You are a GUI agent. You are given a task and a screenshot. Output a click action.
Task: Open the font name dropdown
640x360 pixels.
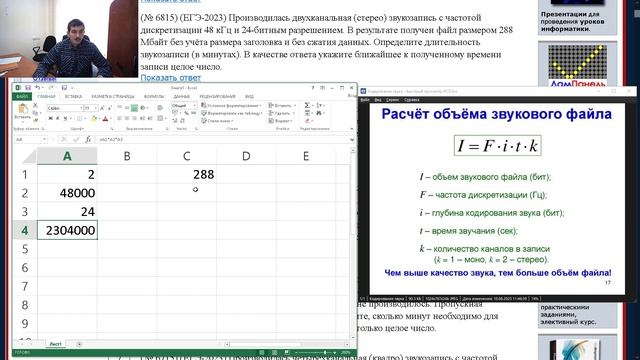(81, 108)
